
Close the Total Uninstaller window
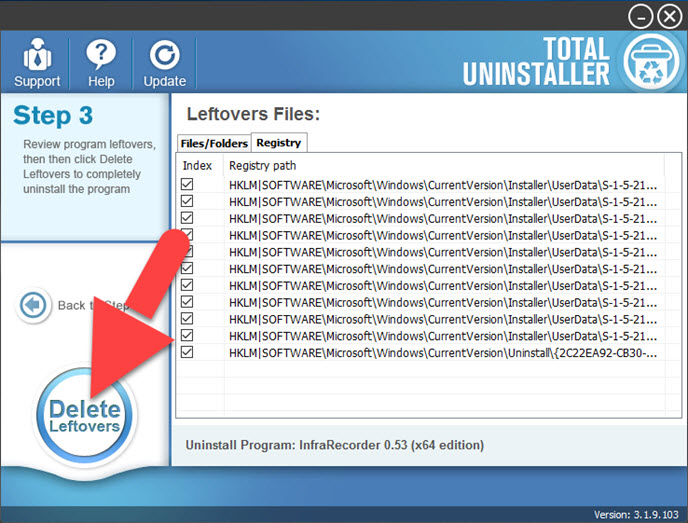tap(668, 17)
